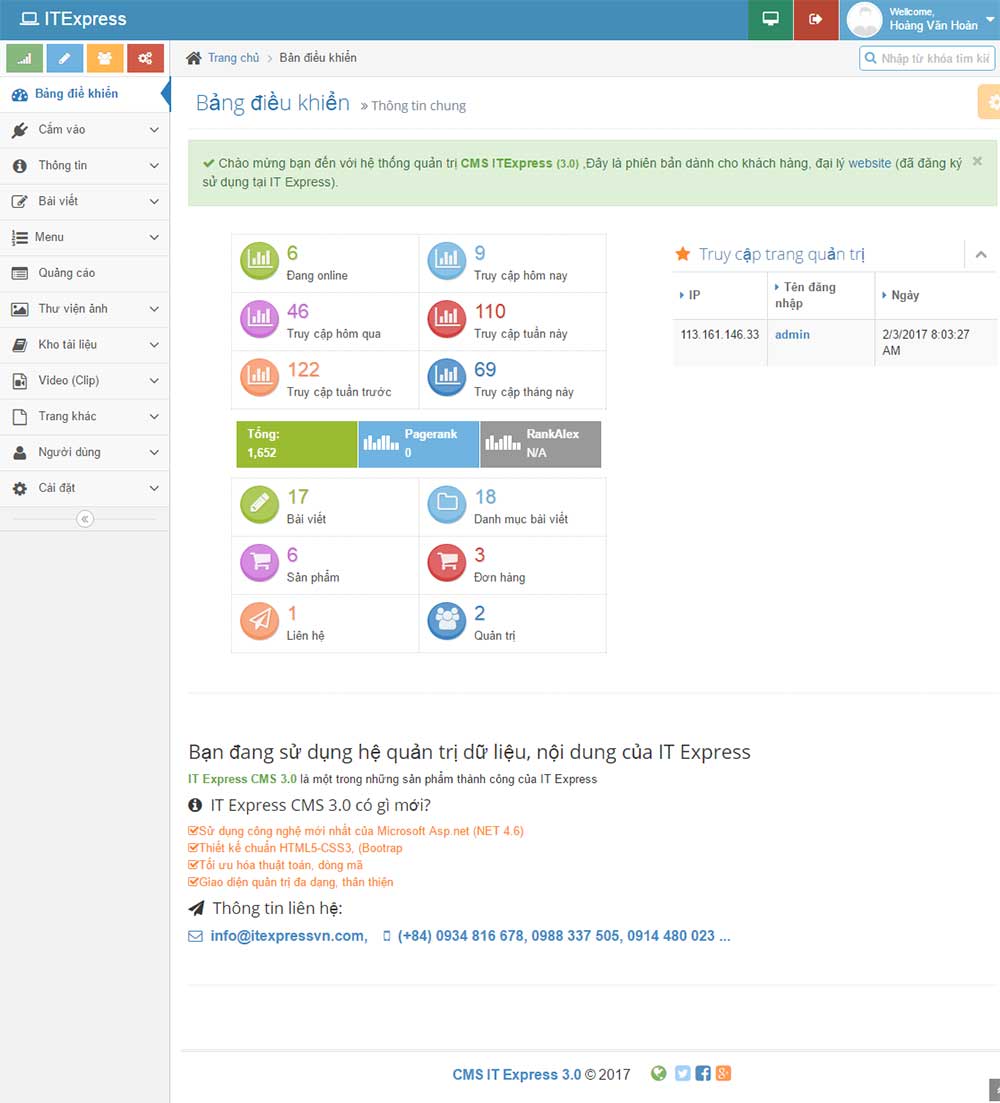Click the purple cart Sản phẩm icon
The height and width of the screenshot is (1103, 1000).
[259, 563]
